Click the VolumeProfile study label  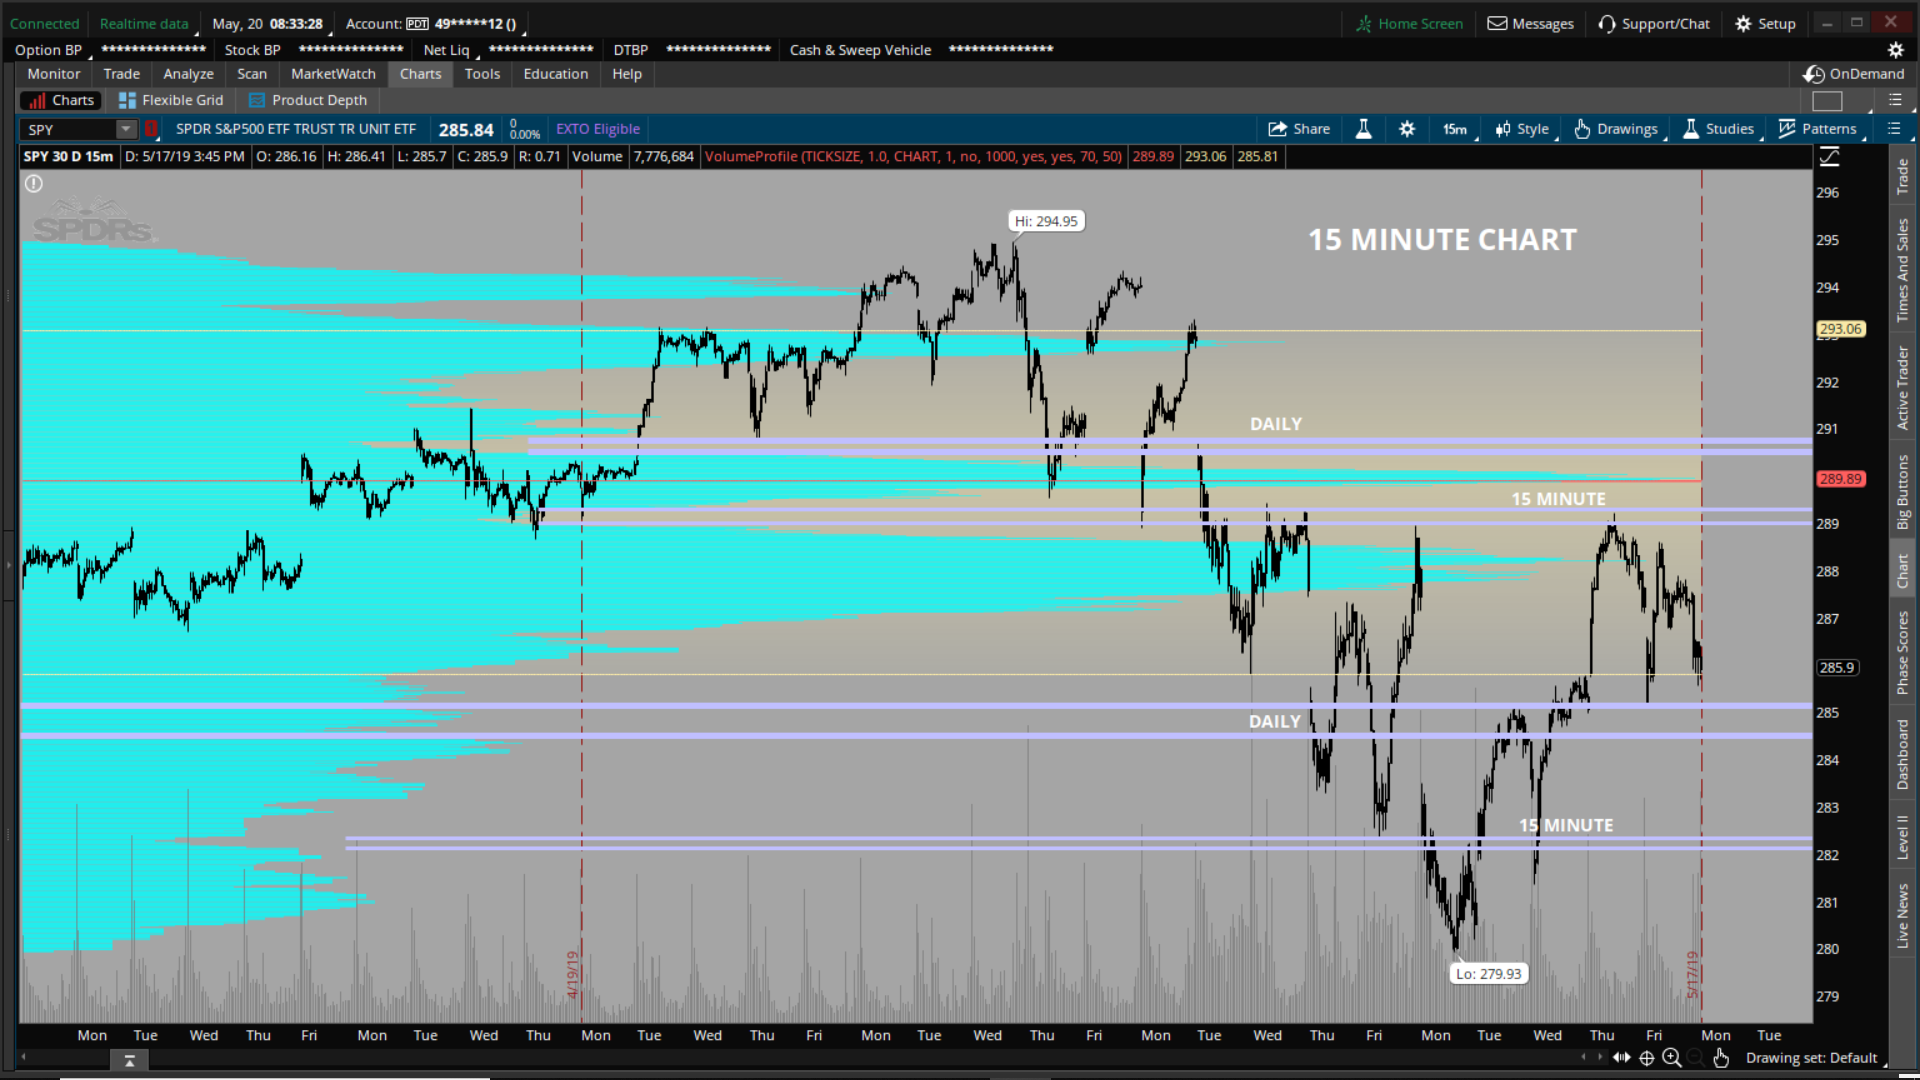coord(913,156)
